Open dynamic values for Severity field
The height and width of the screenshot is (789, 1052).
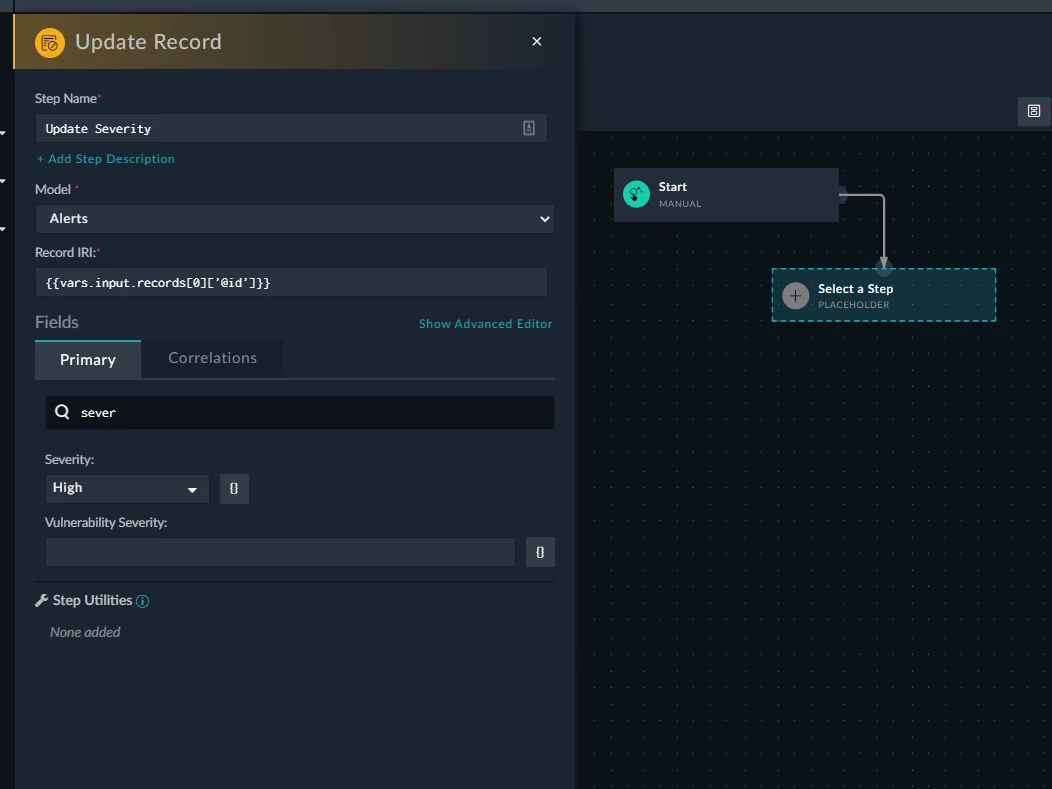tap(234, 488)
